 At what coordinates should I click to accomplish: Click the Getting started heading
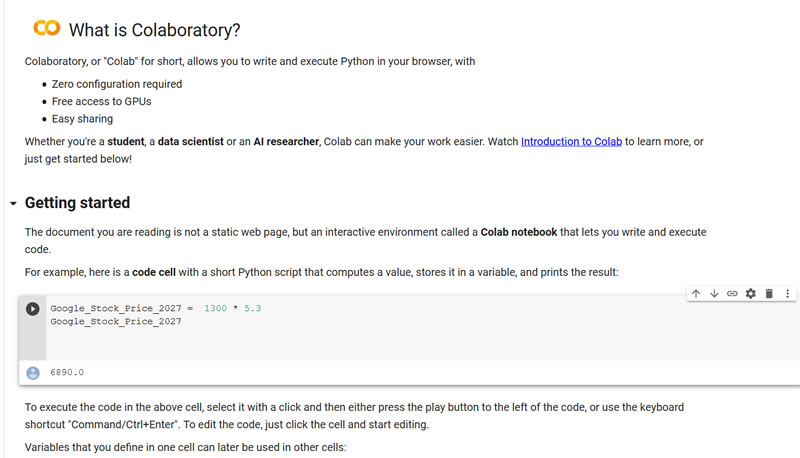point(77,203)
